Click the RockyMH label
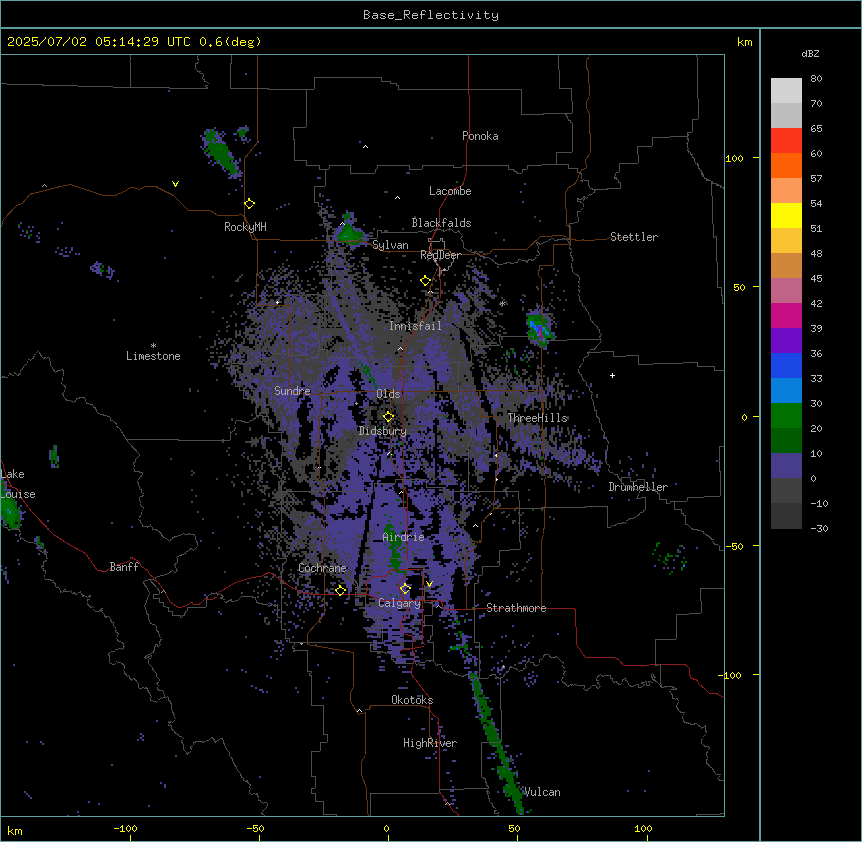 [245, 227]
